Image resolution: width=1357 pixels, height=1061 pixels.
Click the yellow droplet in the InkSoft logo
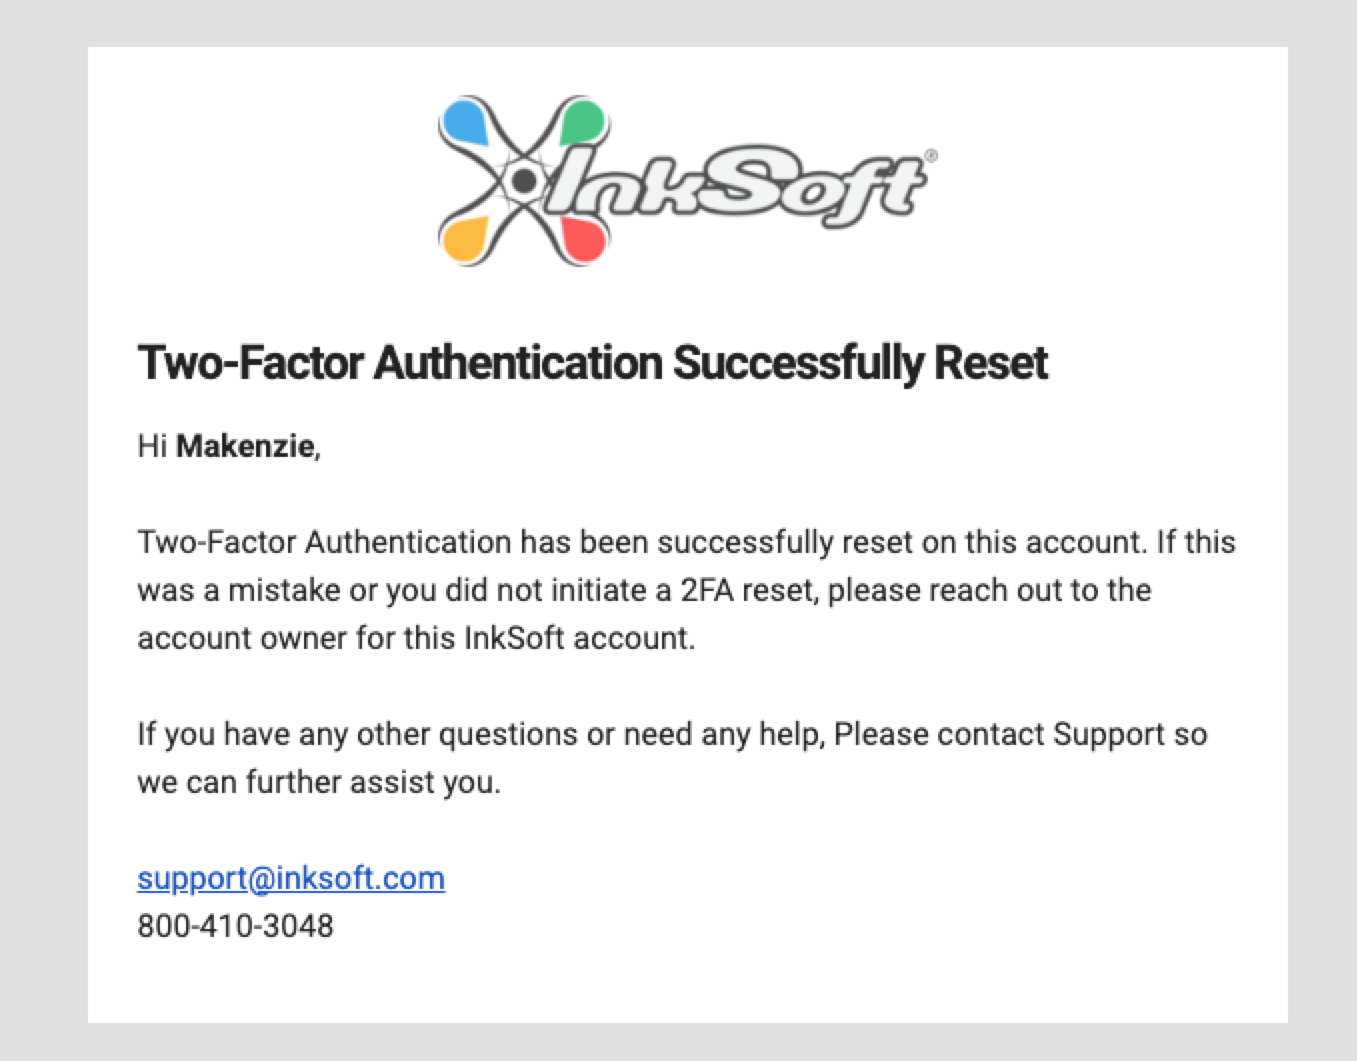point(465,238)
